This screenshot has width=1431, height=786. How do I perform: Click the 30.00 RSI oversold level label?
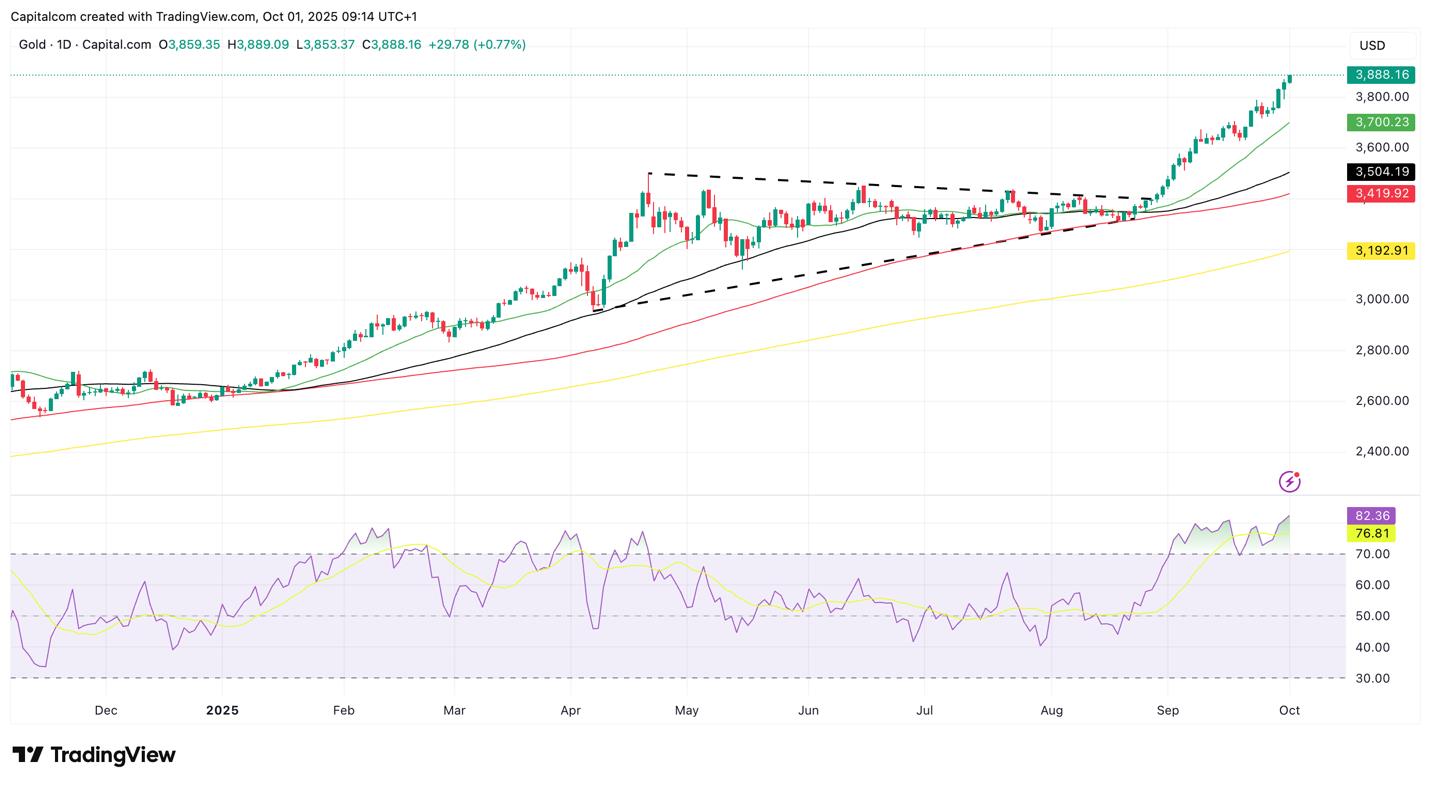[1372, 678]
